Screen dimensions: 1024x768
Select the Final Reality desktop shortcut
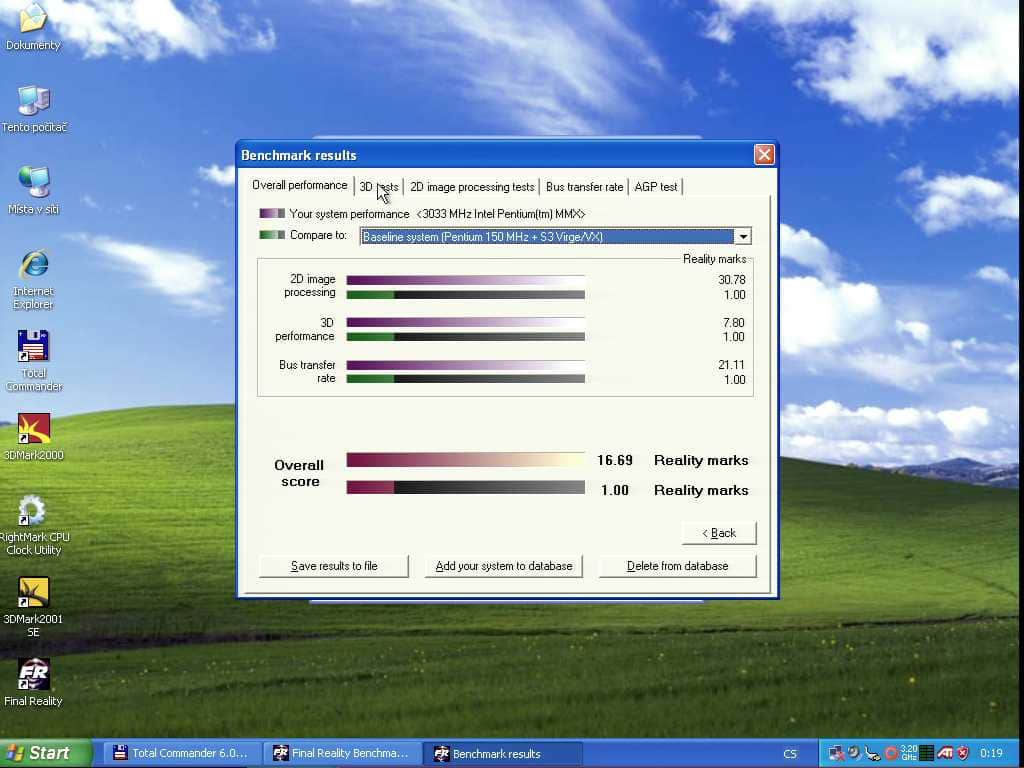point(33,682)
